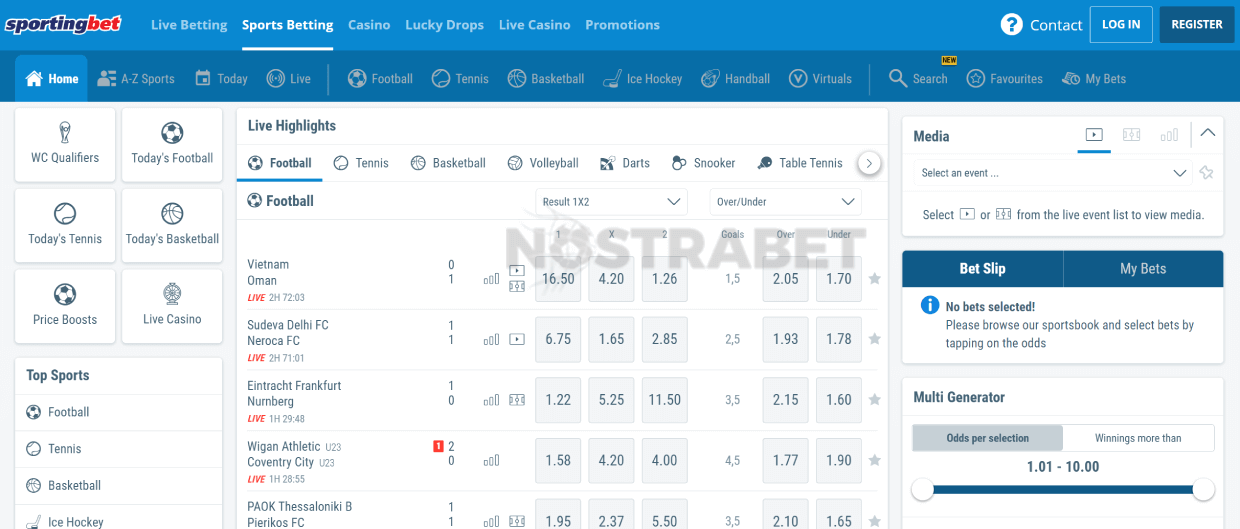Click right handle of odds range slider
This screenshot has height=529, width=1240.
coord(1203,489)
